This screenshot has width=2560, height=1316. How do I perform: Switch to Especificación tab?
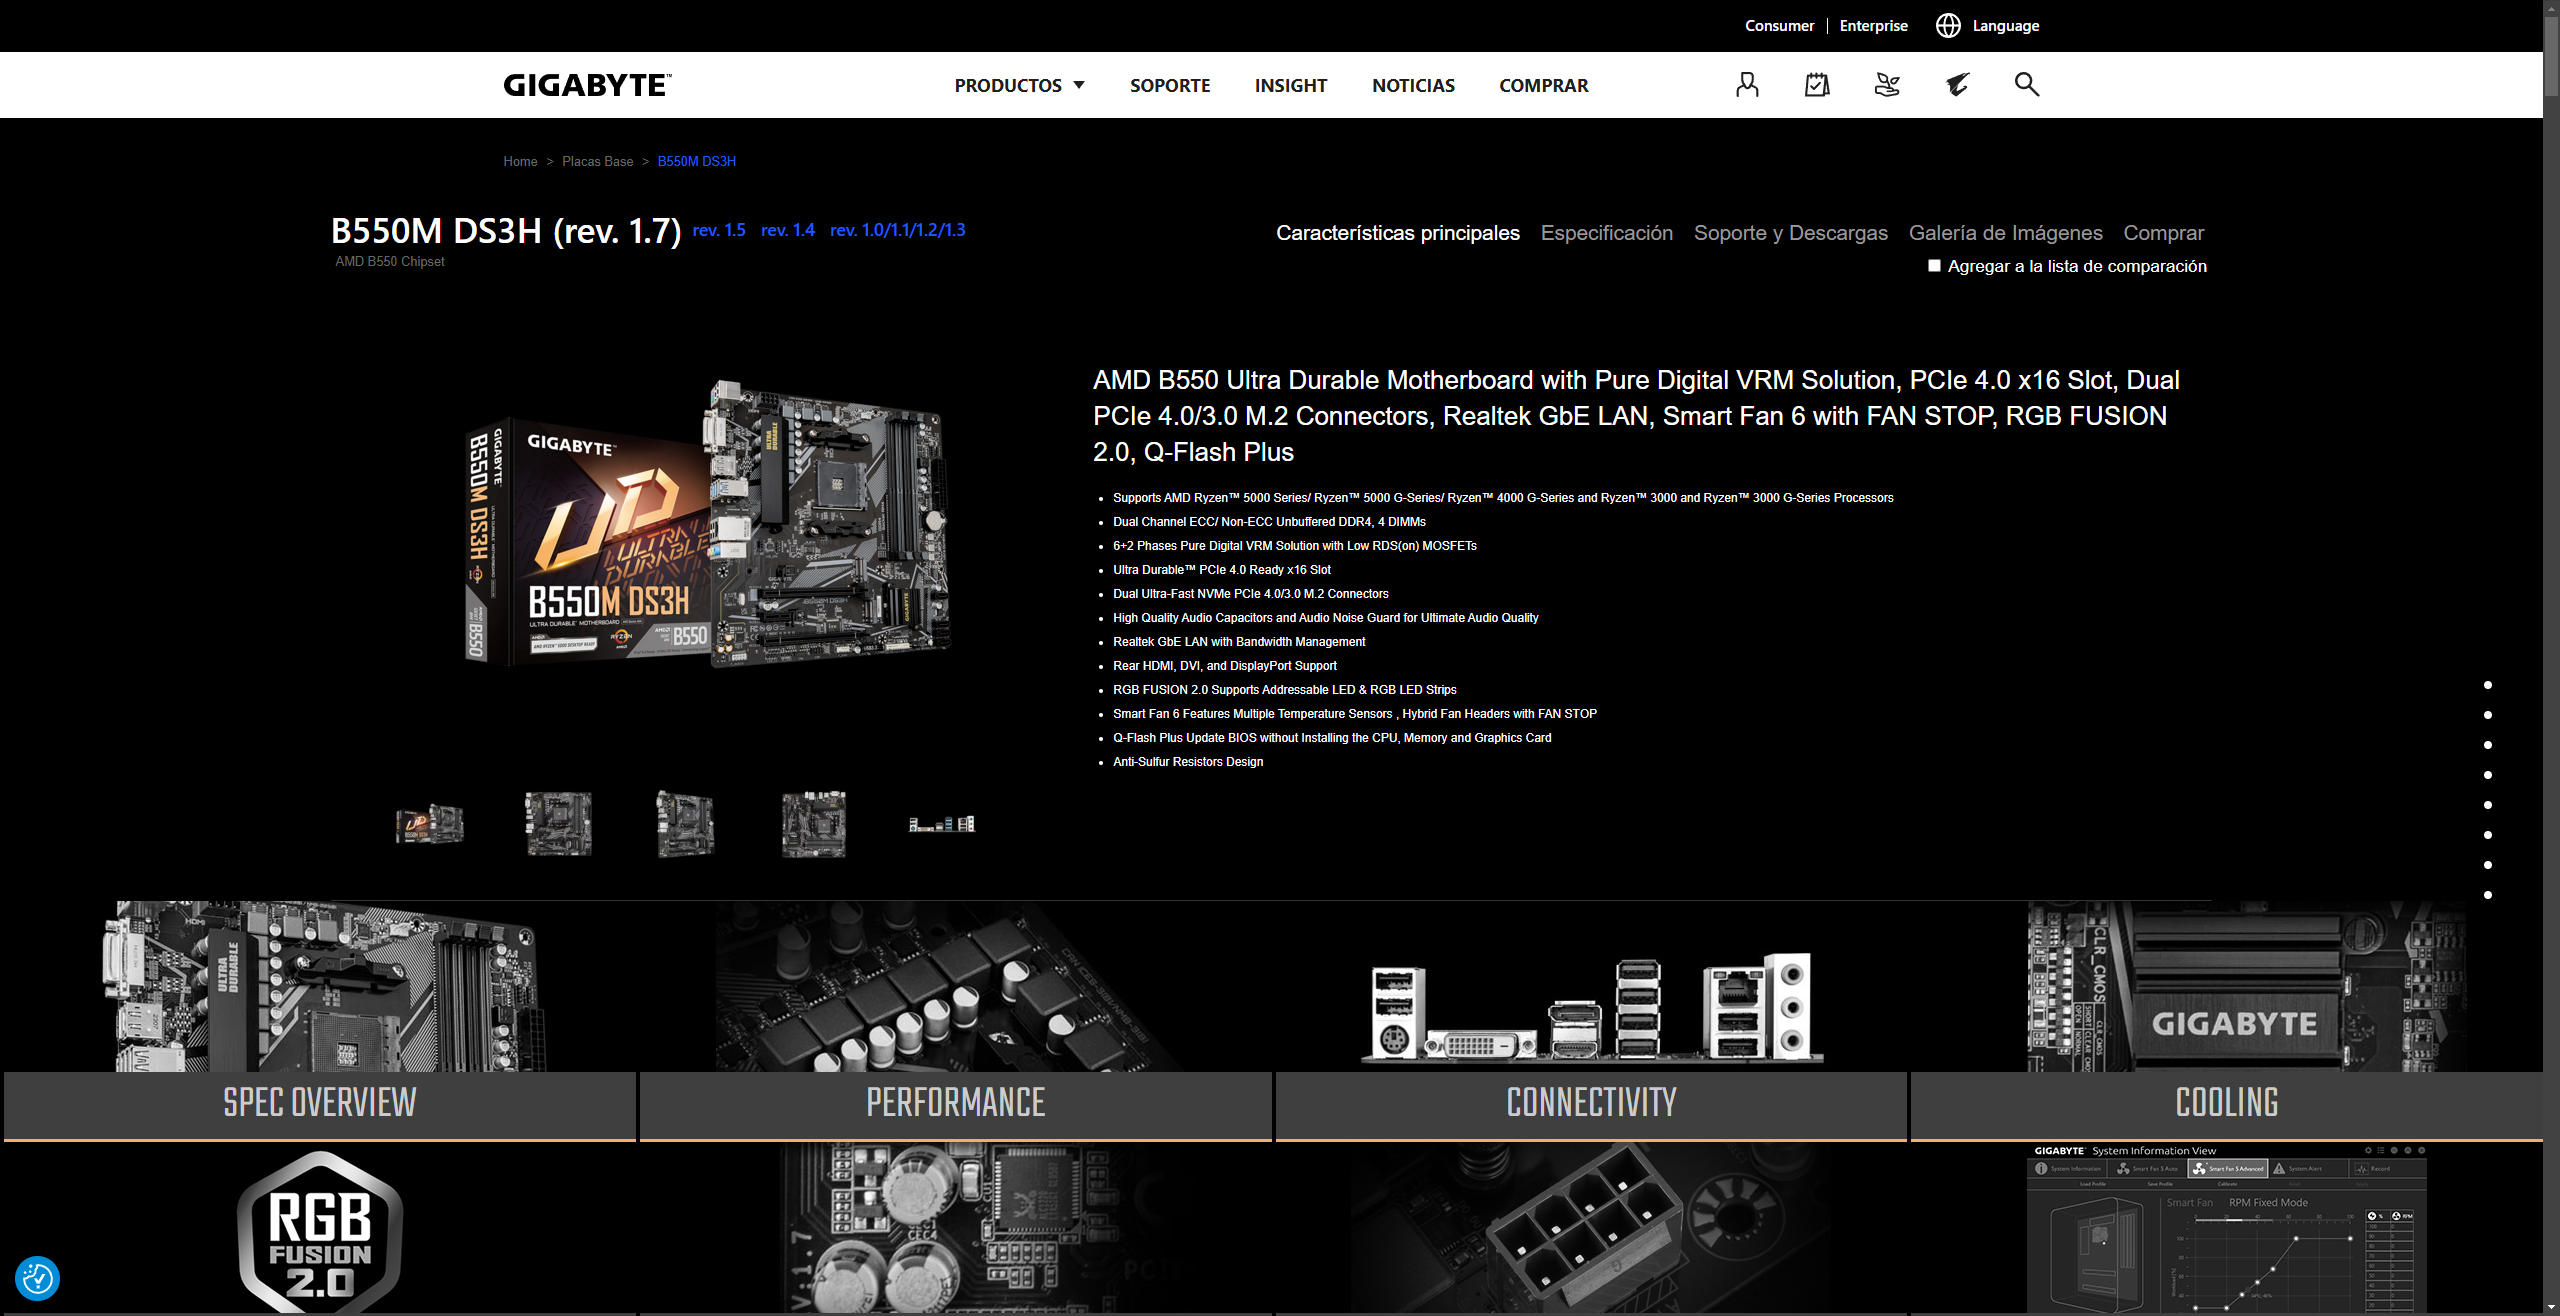(1607, 233)
